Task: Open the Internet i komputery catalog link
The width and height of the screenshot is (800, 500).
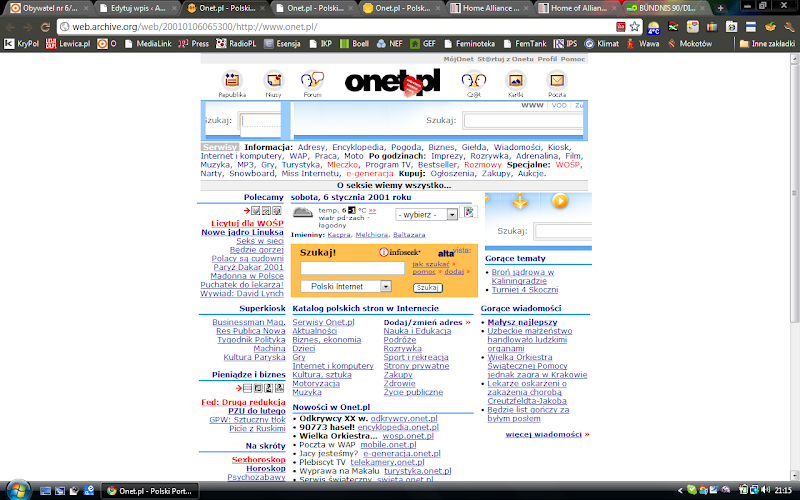Action: click(333, 366)
